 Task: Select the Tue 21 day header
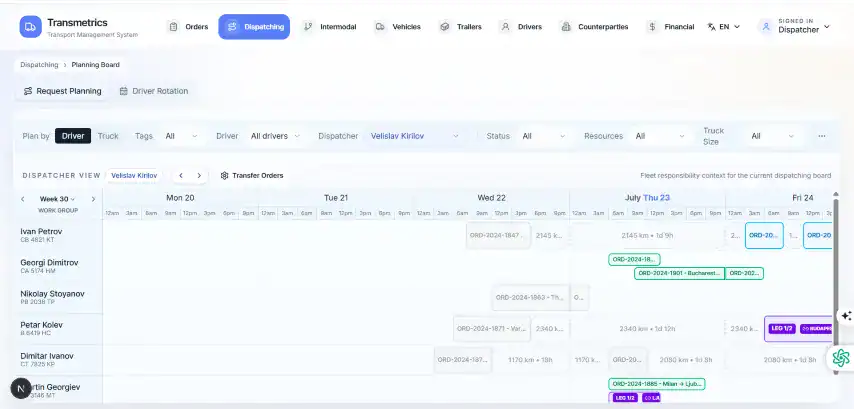tap(336, 198)
